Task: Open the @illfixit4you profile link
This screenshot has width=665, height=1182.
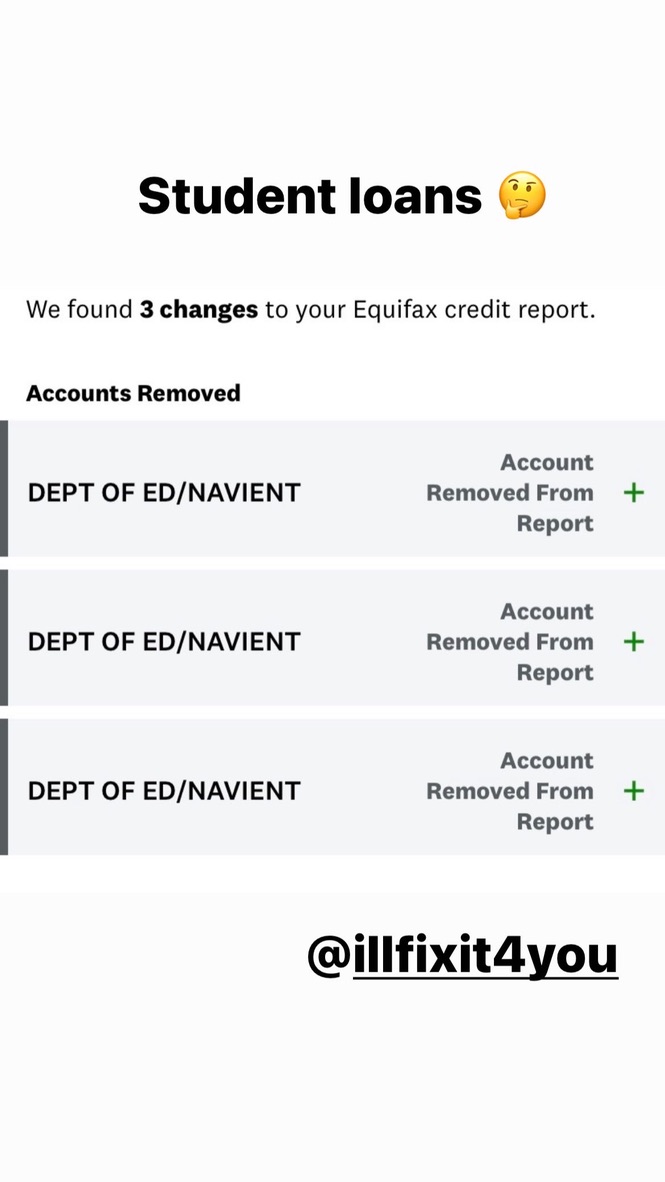Action: click(462, 956)
